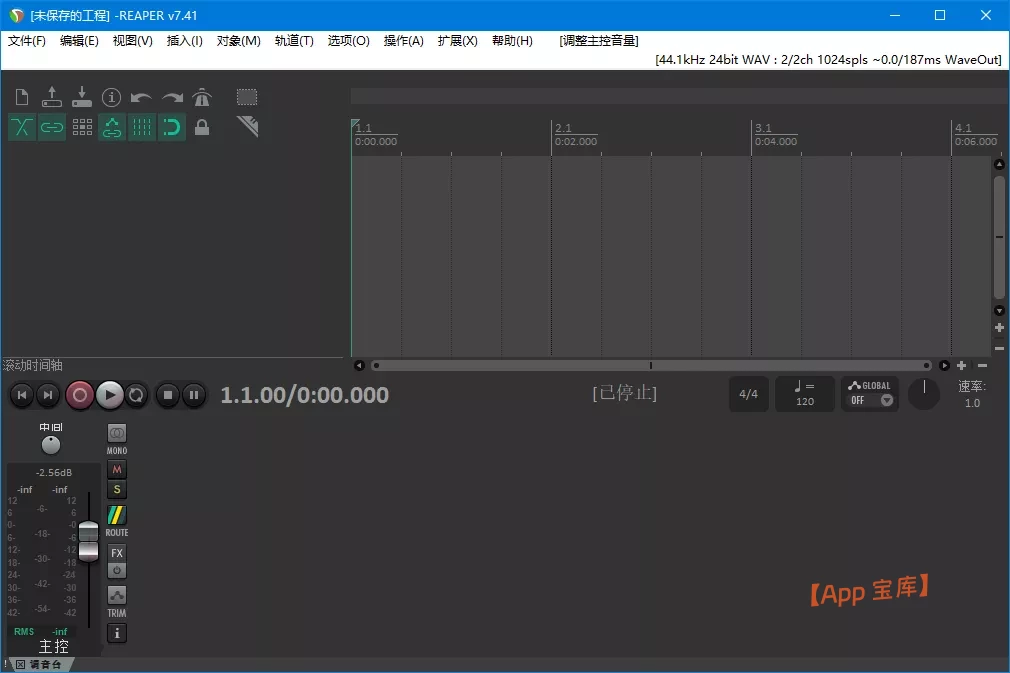Open the grid settings toolbar icon
This screenshot has width=1010, height=673.
point(82,127)
